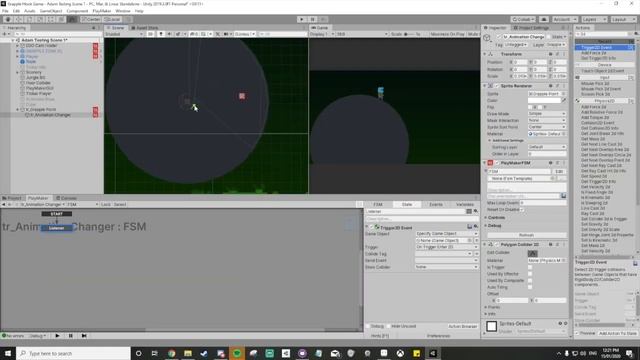
Task: Click the PlayMaker editor play button
Action: point(57,336)
